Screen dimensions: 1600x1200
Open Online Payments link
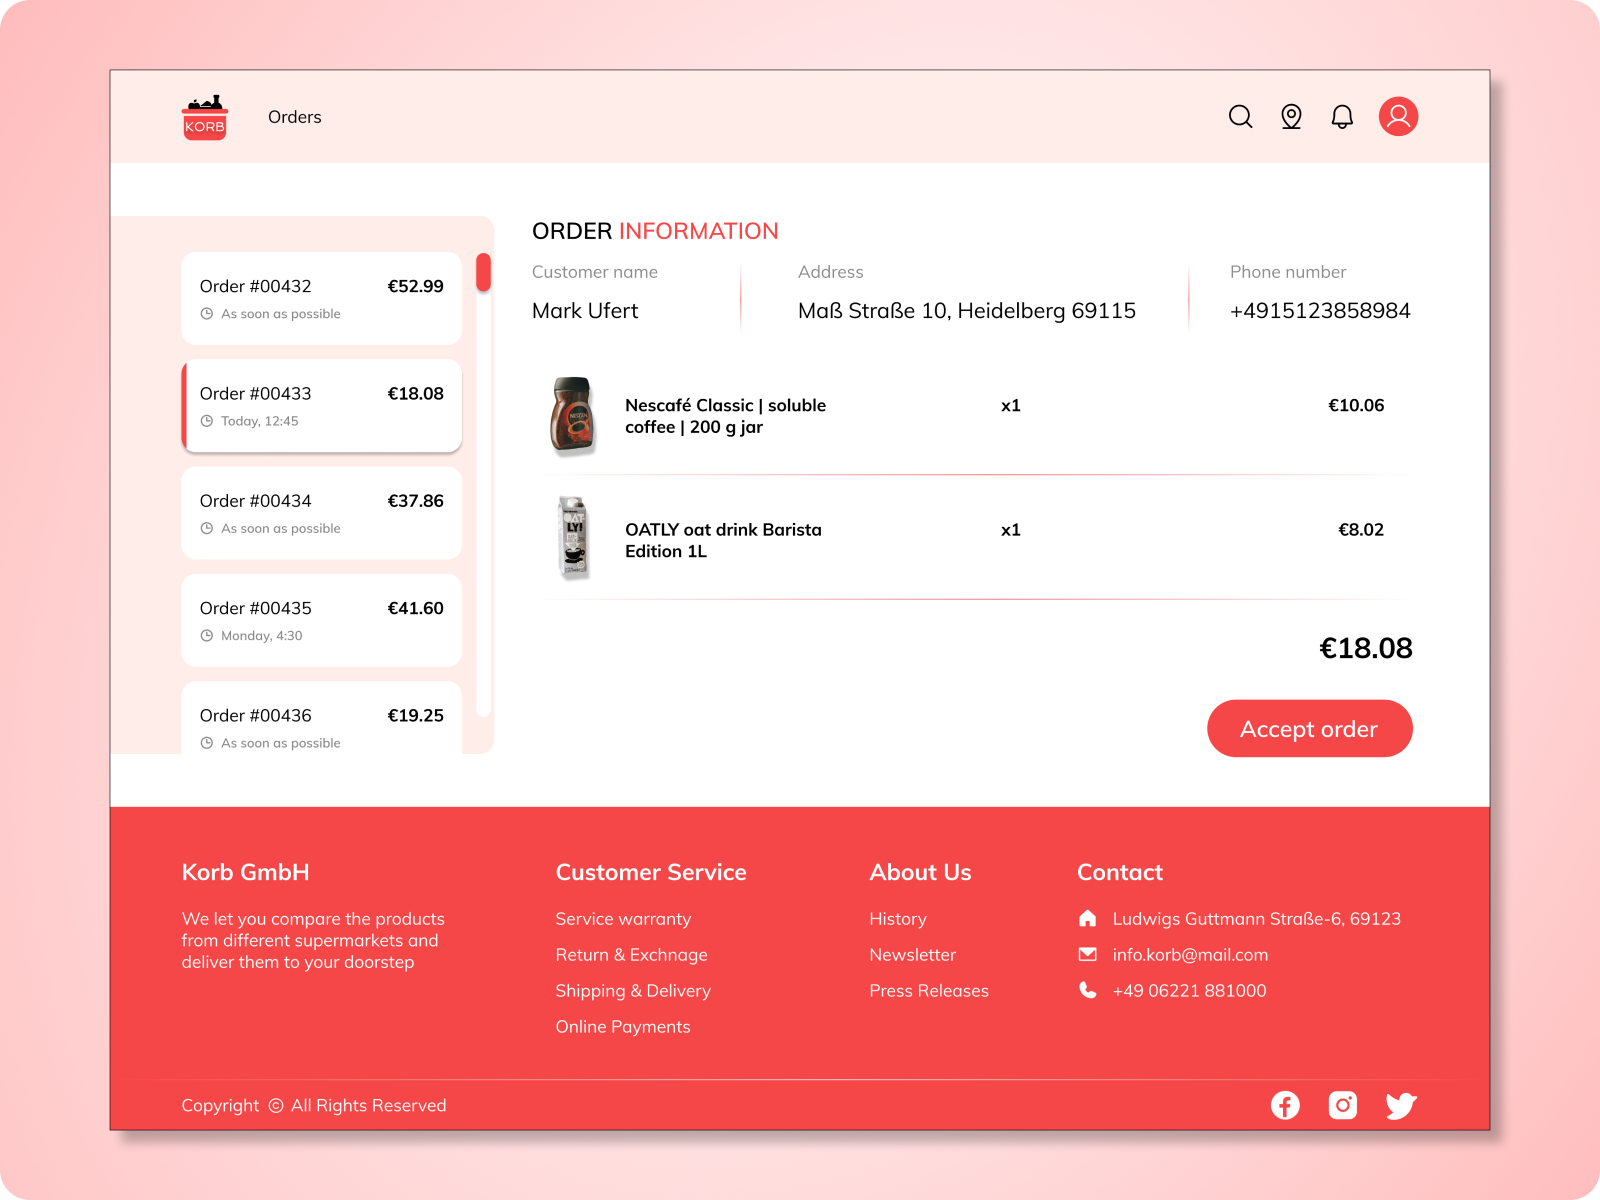(623, 1027)
